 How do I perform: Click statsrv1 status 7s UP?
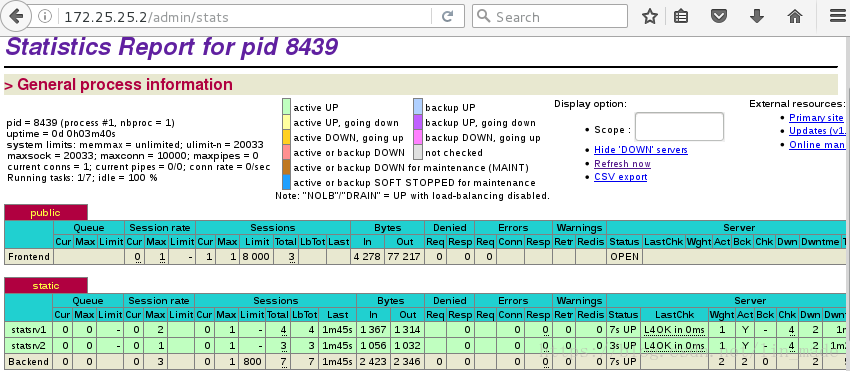click(623, 330)
